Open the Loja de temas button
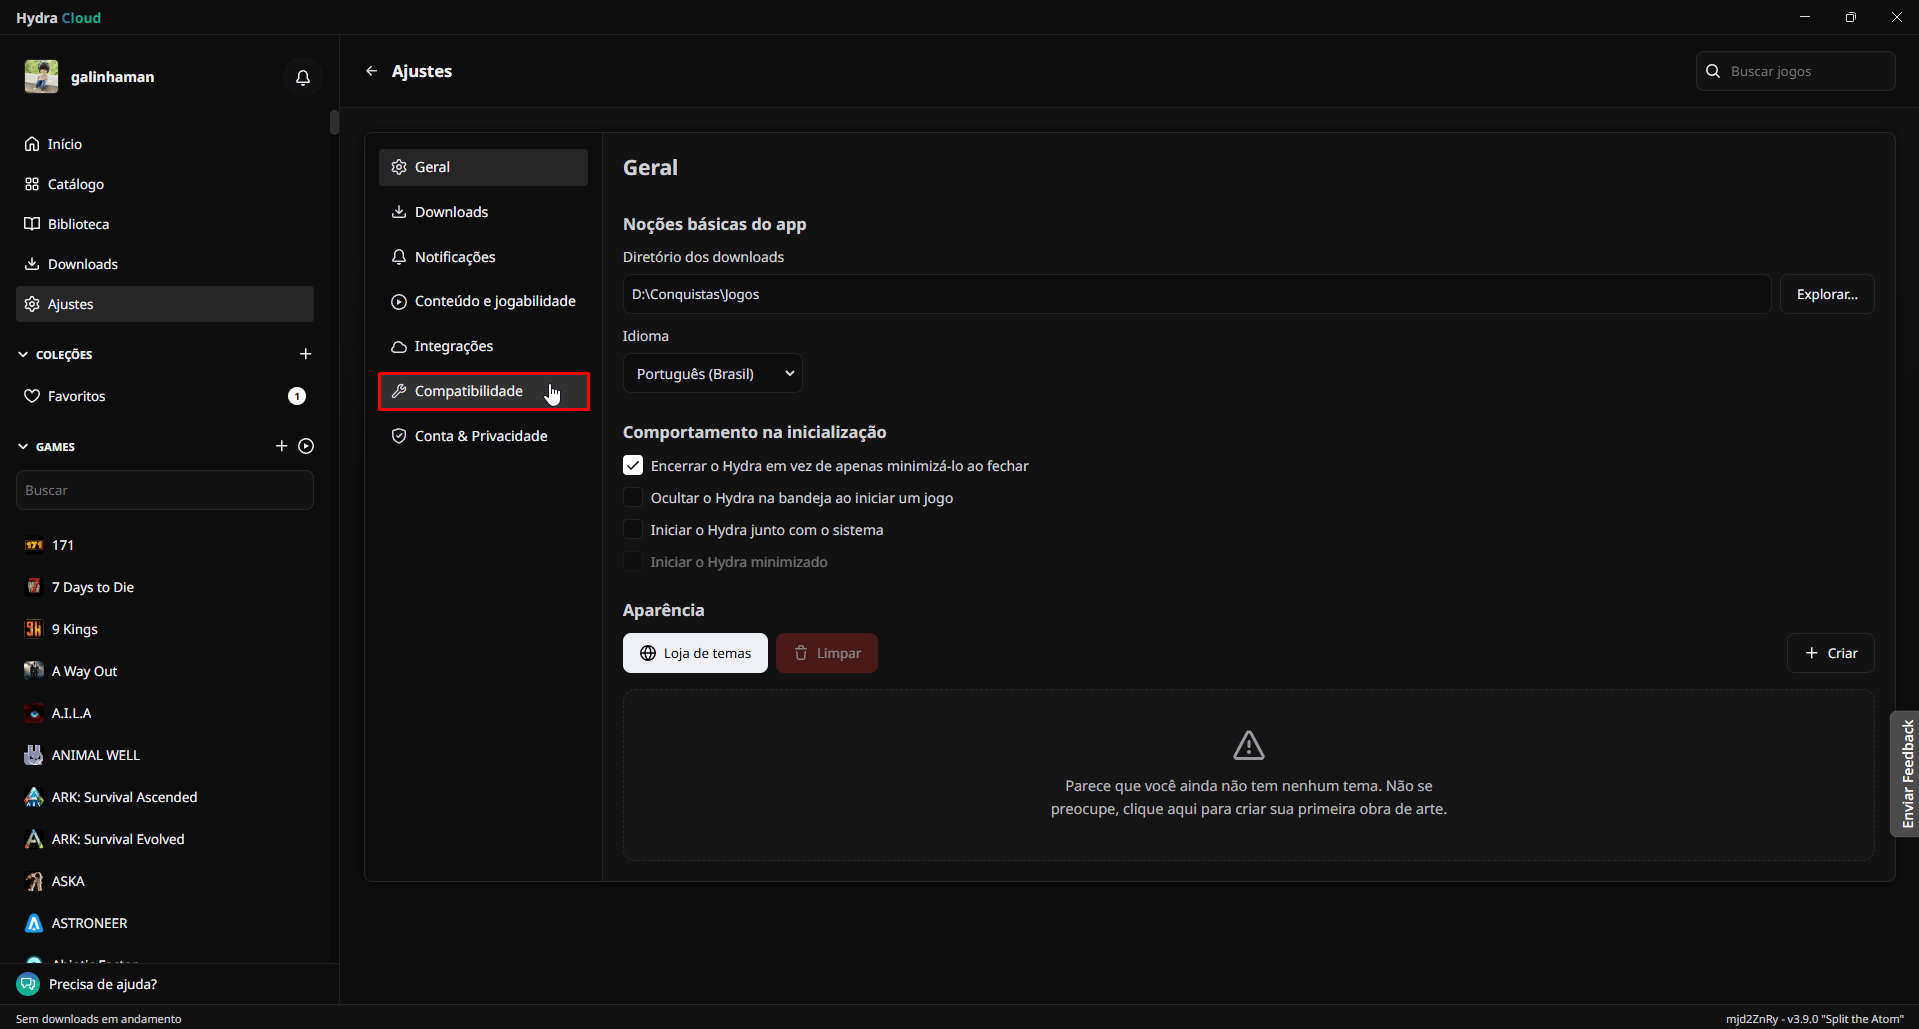Viewport: 1919px width, 1029px height. (695, 653)
